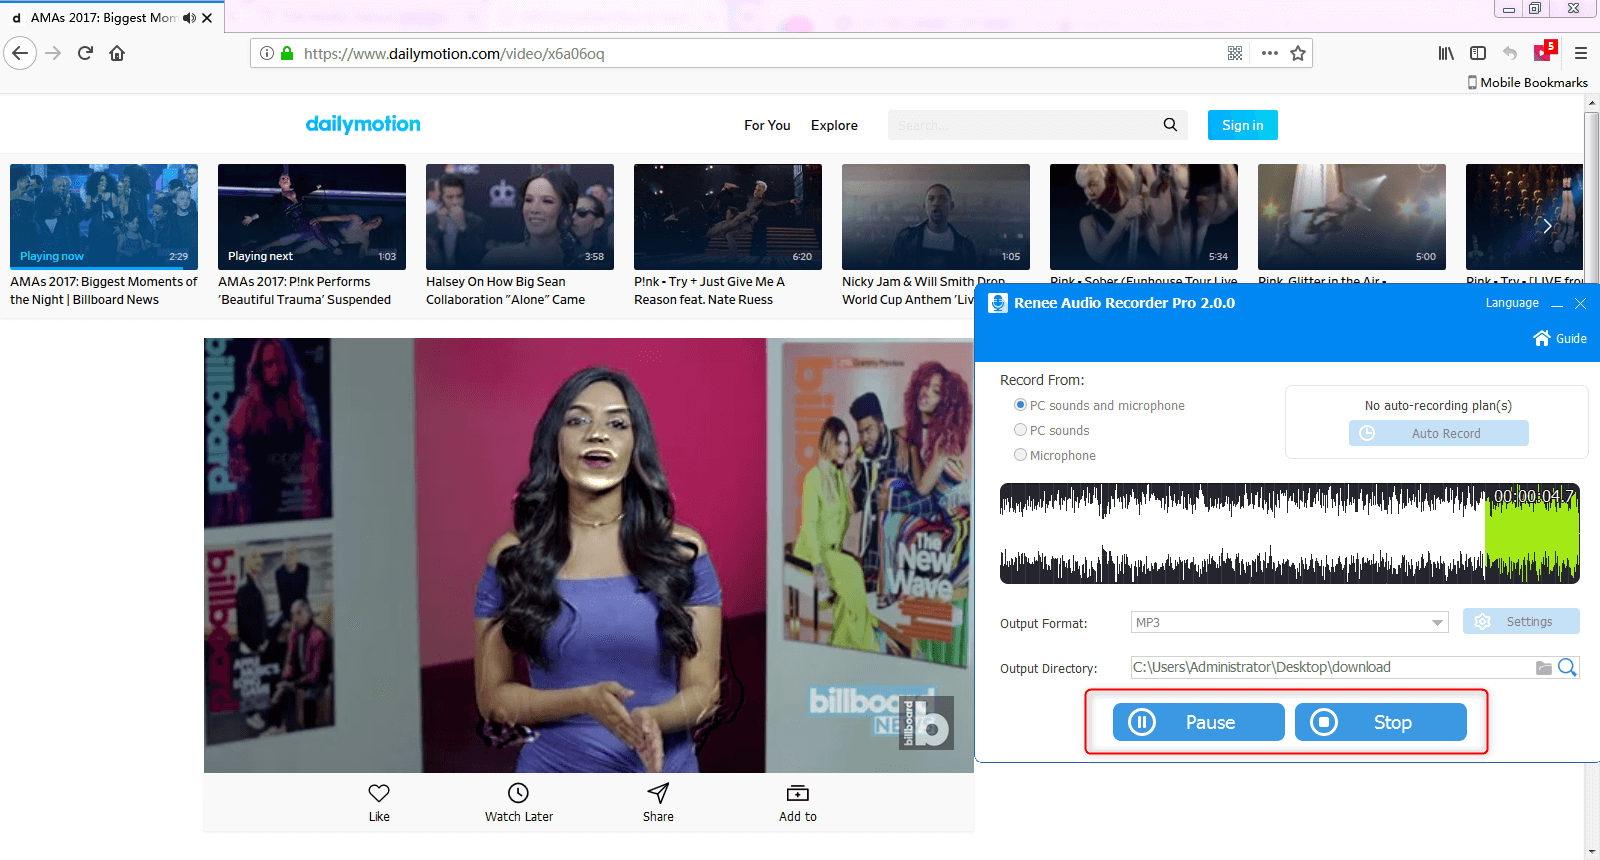
Task: Click the Dailymotion search magnifier icon
Action: tap(1170, 125)
